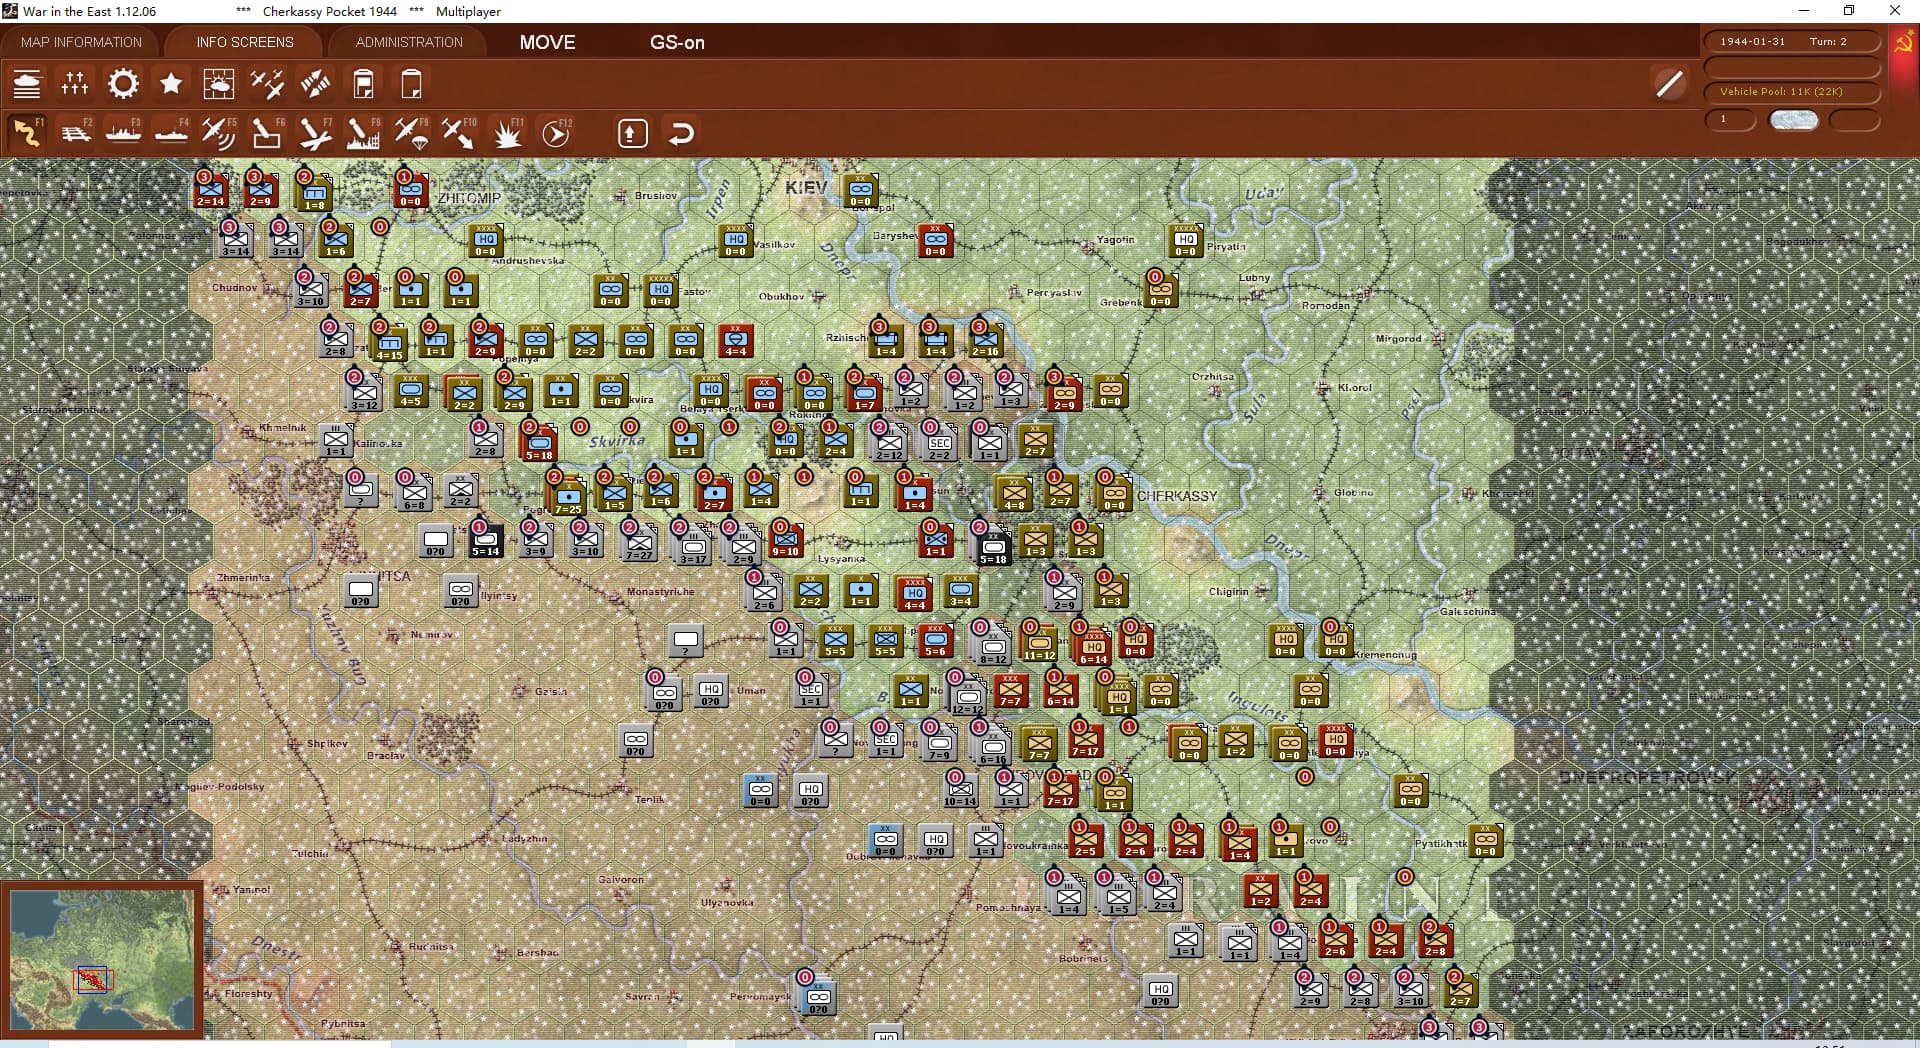The width and height of the screenshot is (1920, 1048).
Task: Click the GS-on ground support label
Action: click(x=677, y=42)
